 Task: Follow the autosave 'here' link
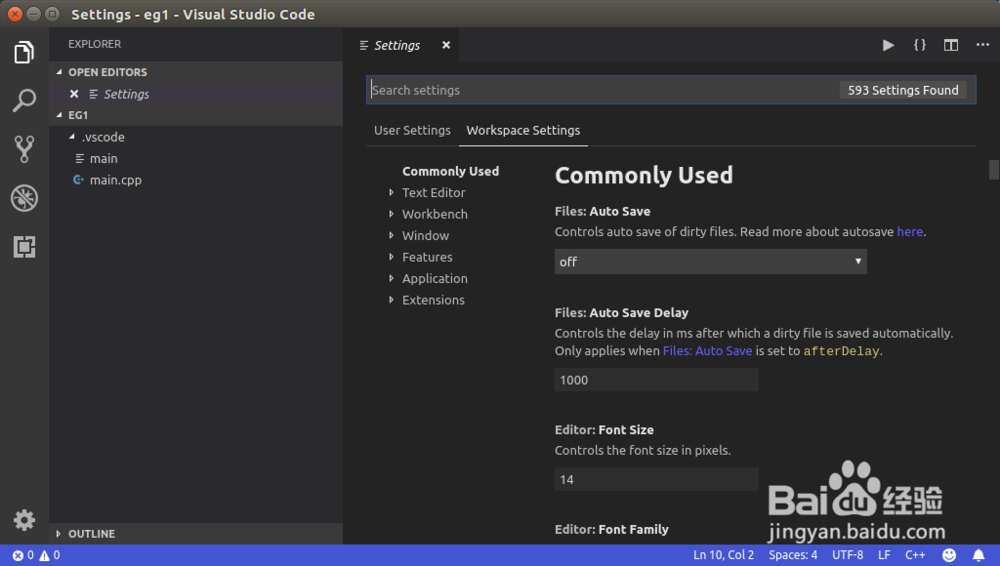click(x=910, y=232)
